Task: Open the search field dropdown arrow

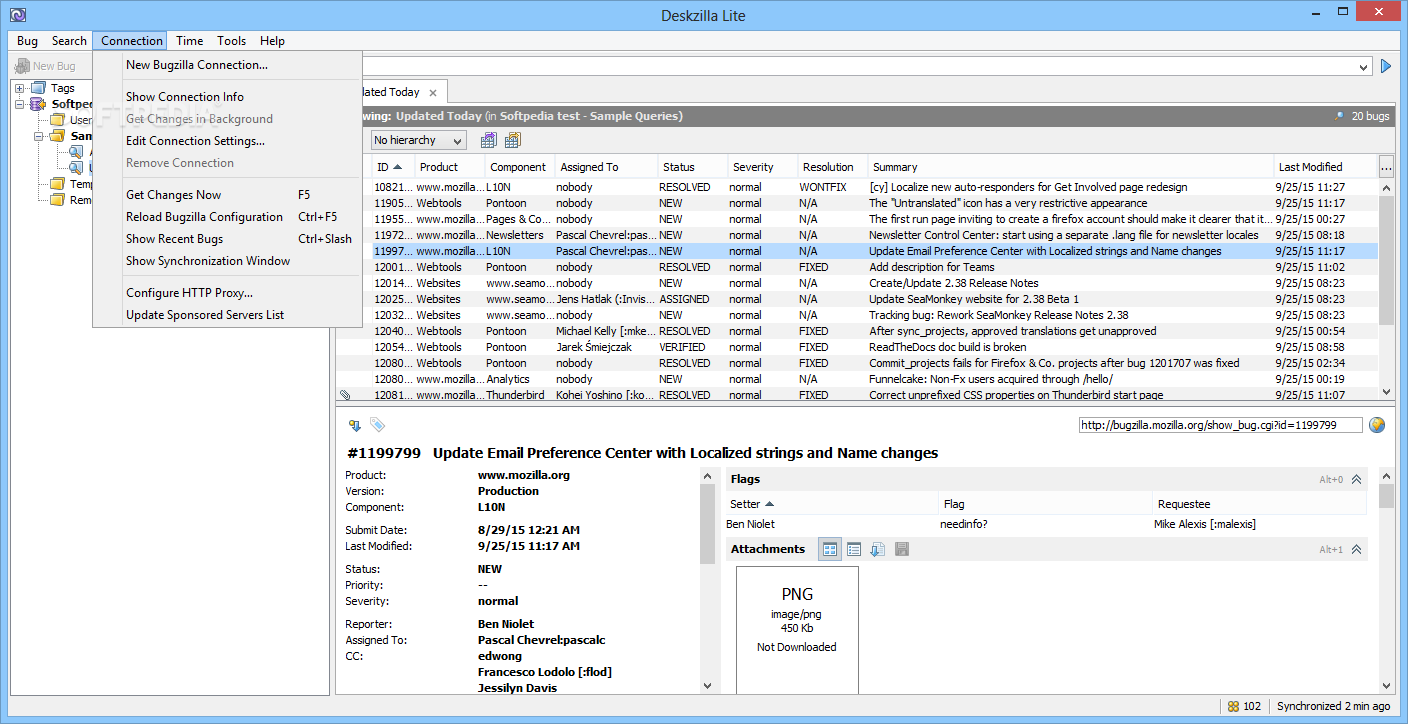Action: (1364, 67)
